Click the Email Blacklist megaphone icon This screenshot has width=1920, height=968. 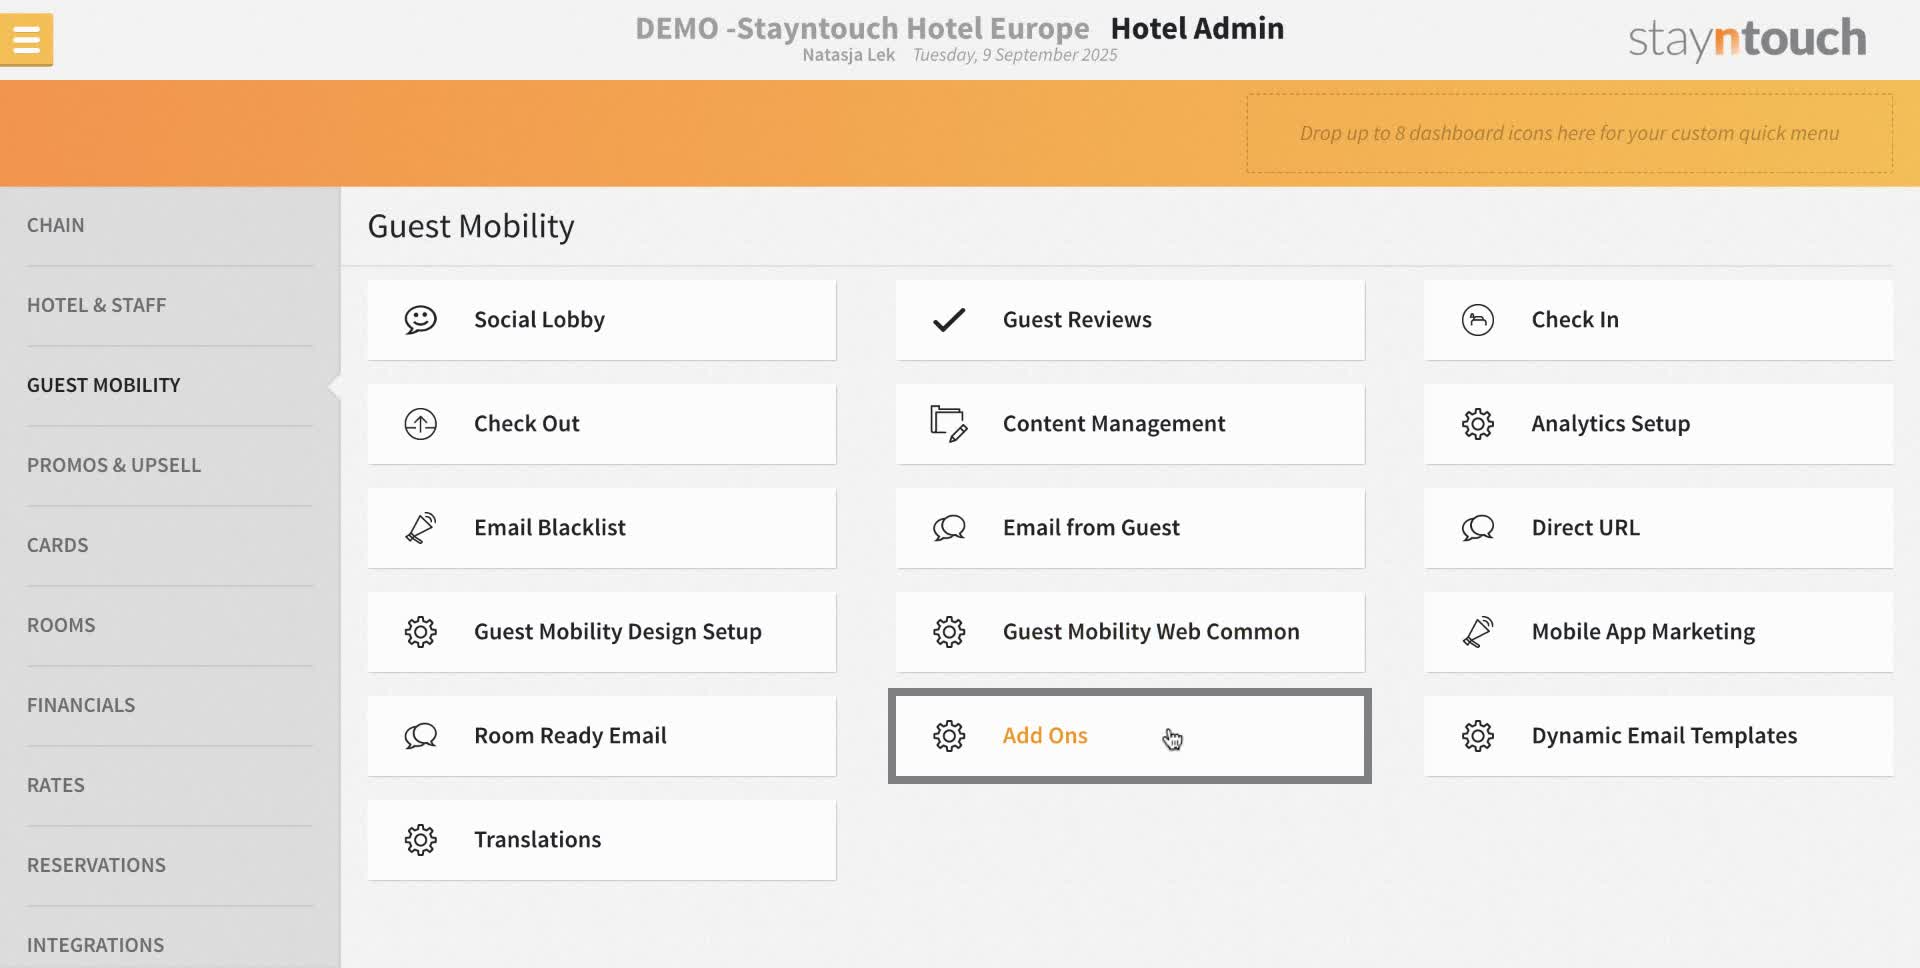[x=420, y=527]
